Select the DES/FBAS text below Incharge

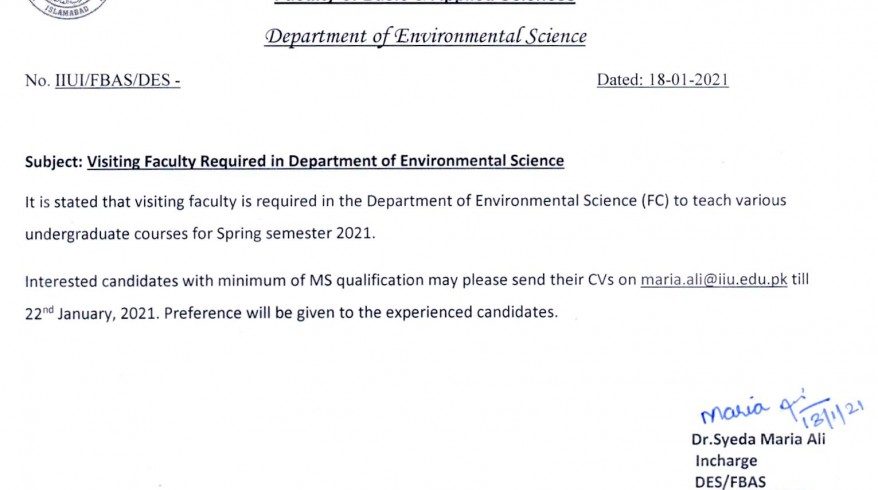pos(730,482)
